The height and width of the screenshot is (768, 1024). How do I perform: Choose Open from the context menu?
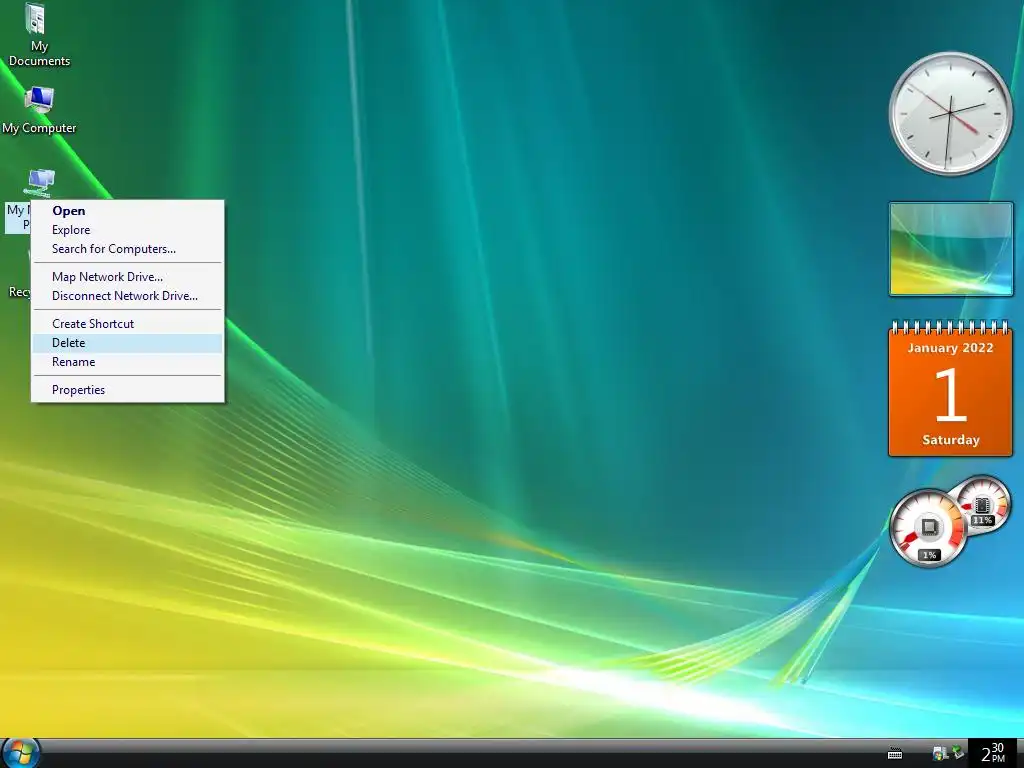(127, 211)
